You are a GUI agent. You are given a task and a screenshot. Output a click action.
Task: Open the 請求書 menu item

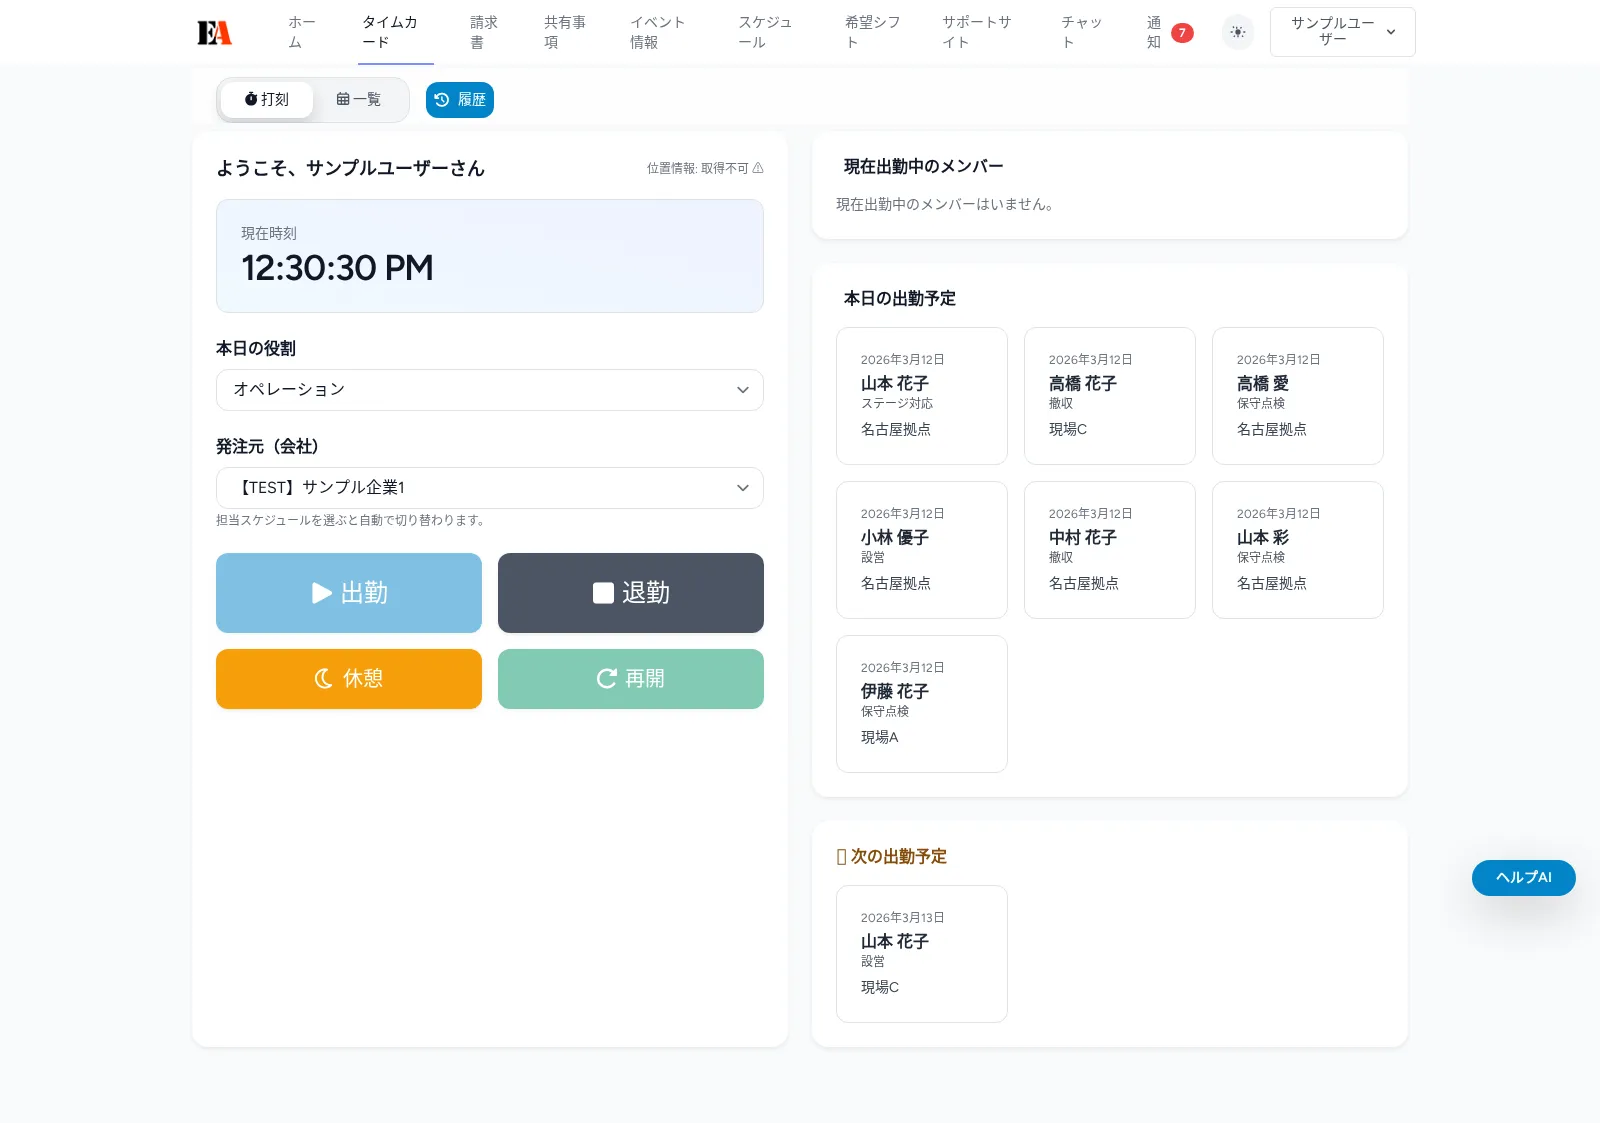click(484, 32)
